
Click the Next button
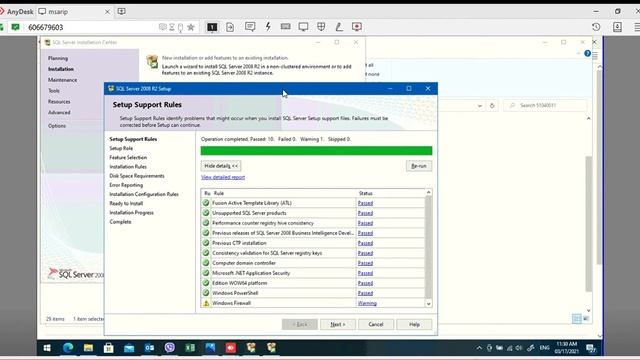coord(338,324)
